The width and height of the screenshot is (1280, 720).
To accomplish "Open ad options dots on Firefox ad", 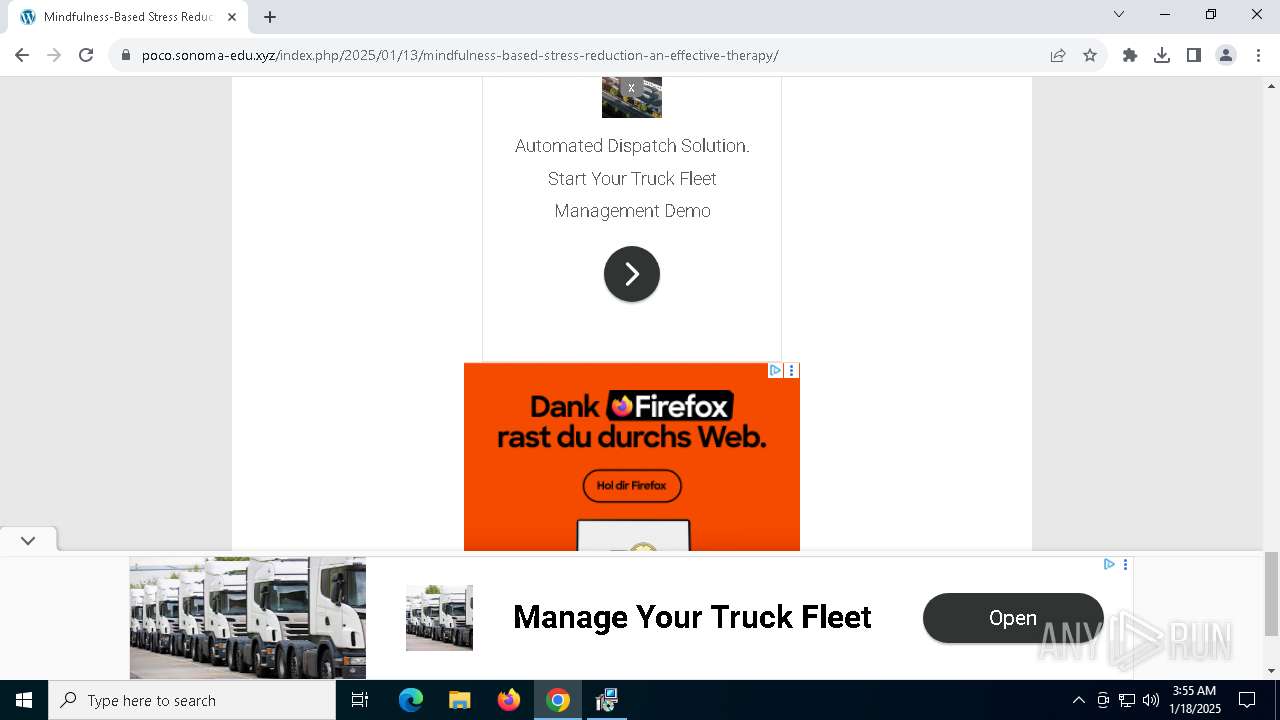I will point(792,370).
